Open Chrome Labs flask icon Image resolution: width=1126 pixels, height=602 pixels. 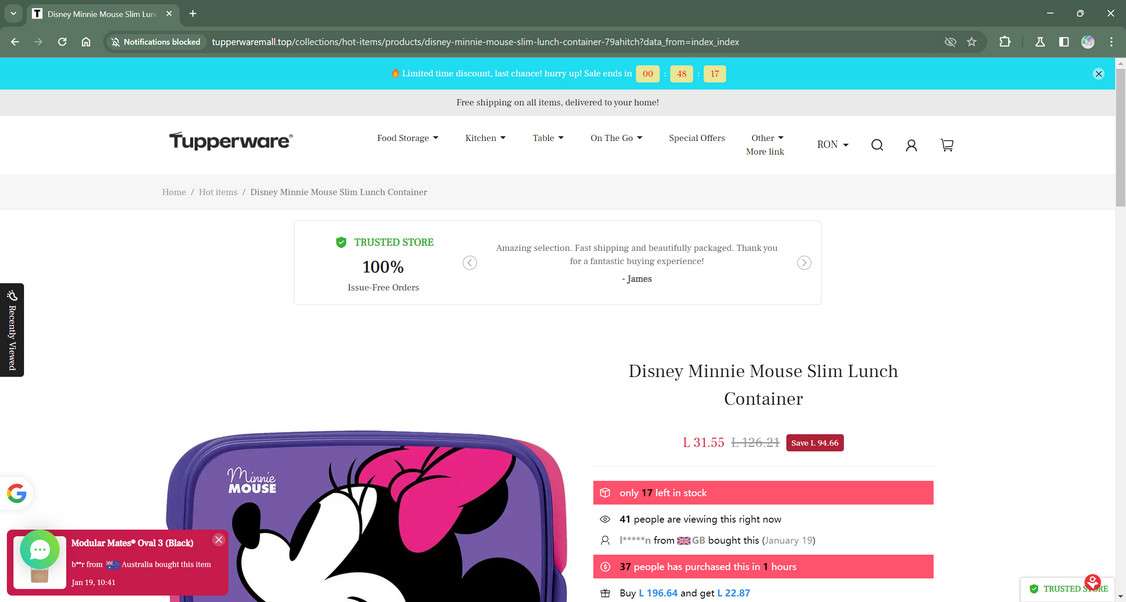[x=1040, y=42]
